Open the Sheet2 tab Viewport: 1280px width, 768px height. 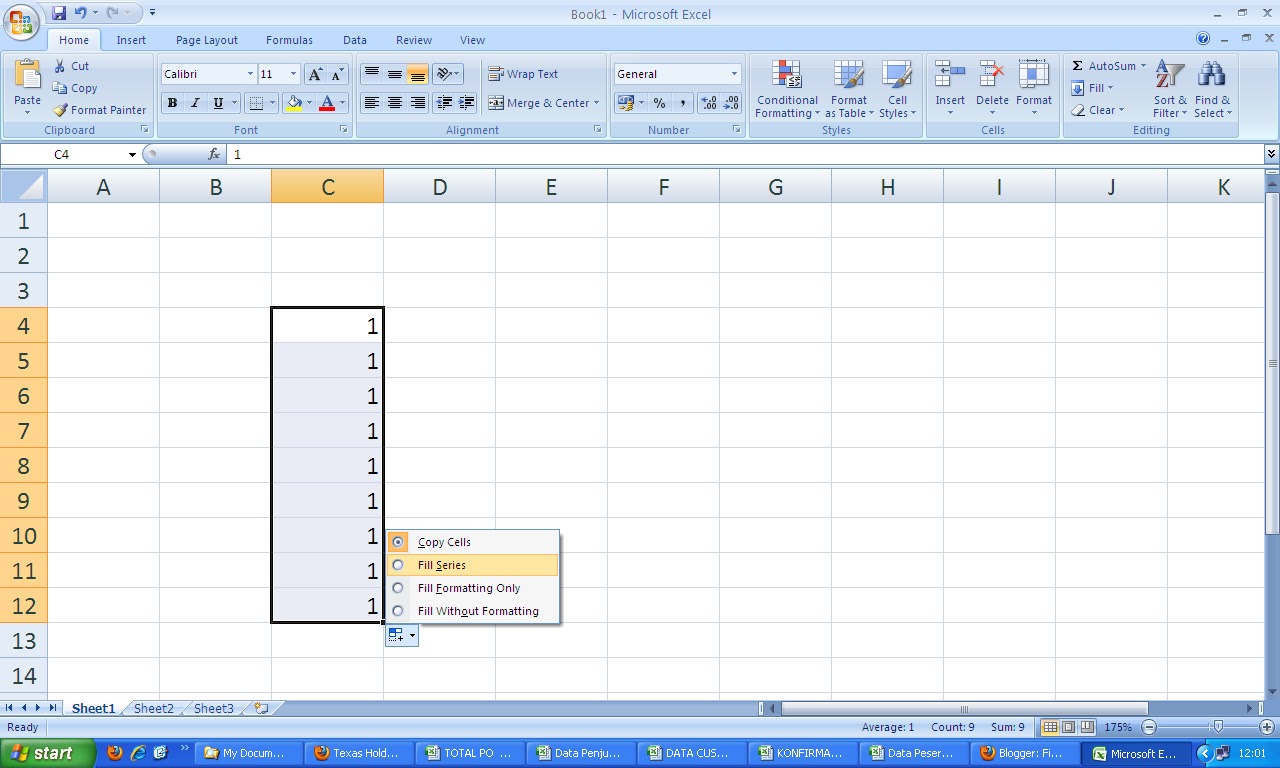tap(152, 708)
